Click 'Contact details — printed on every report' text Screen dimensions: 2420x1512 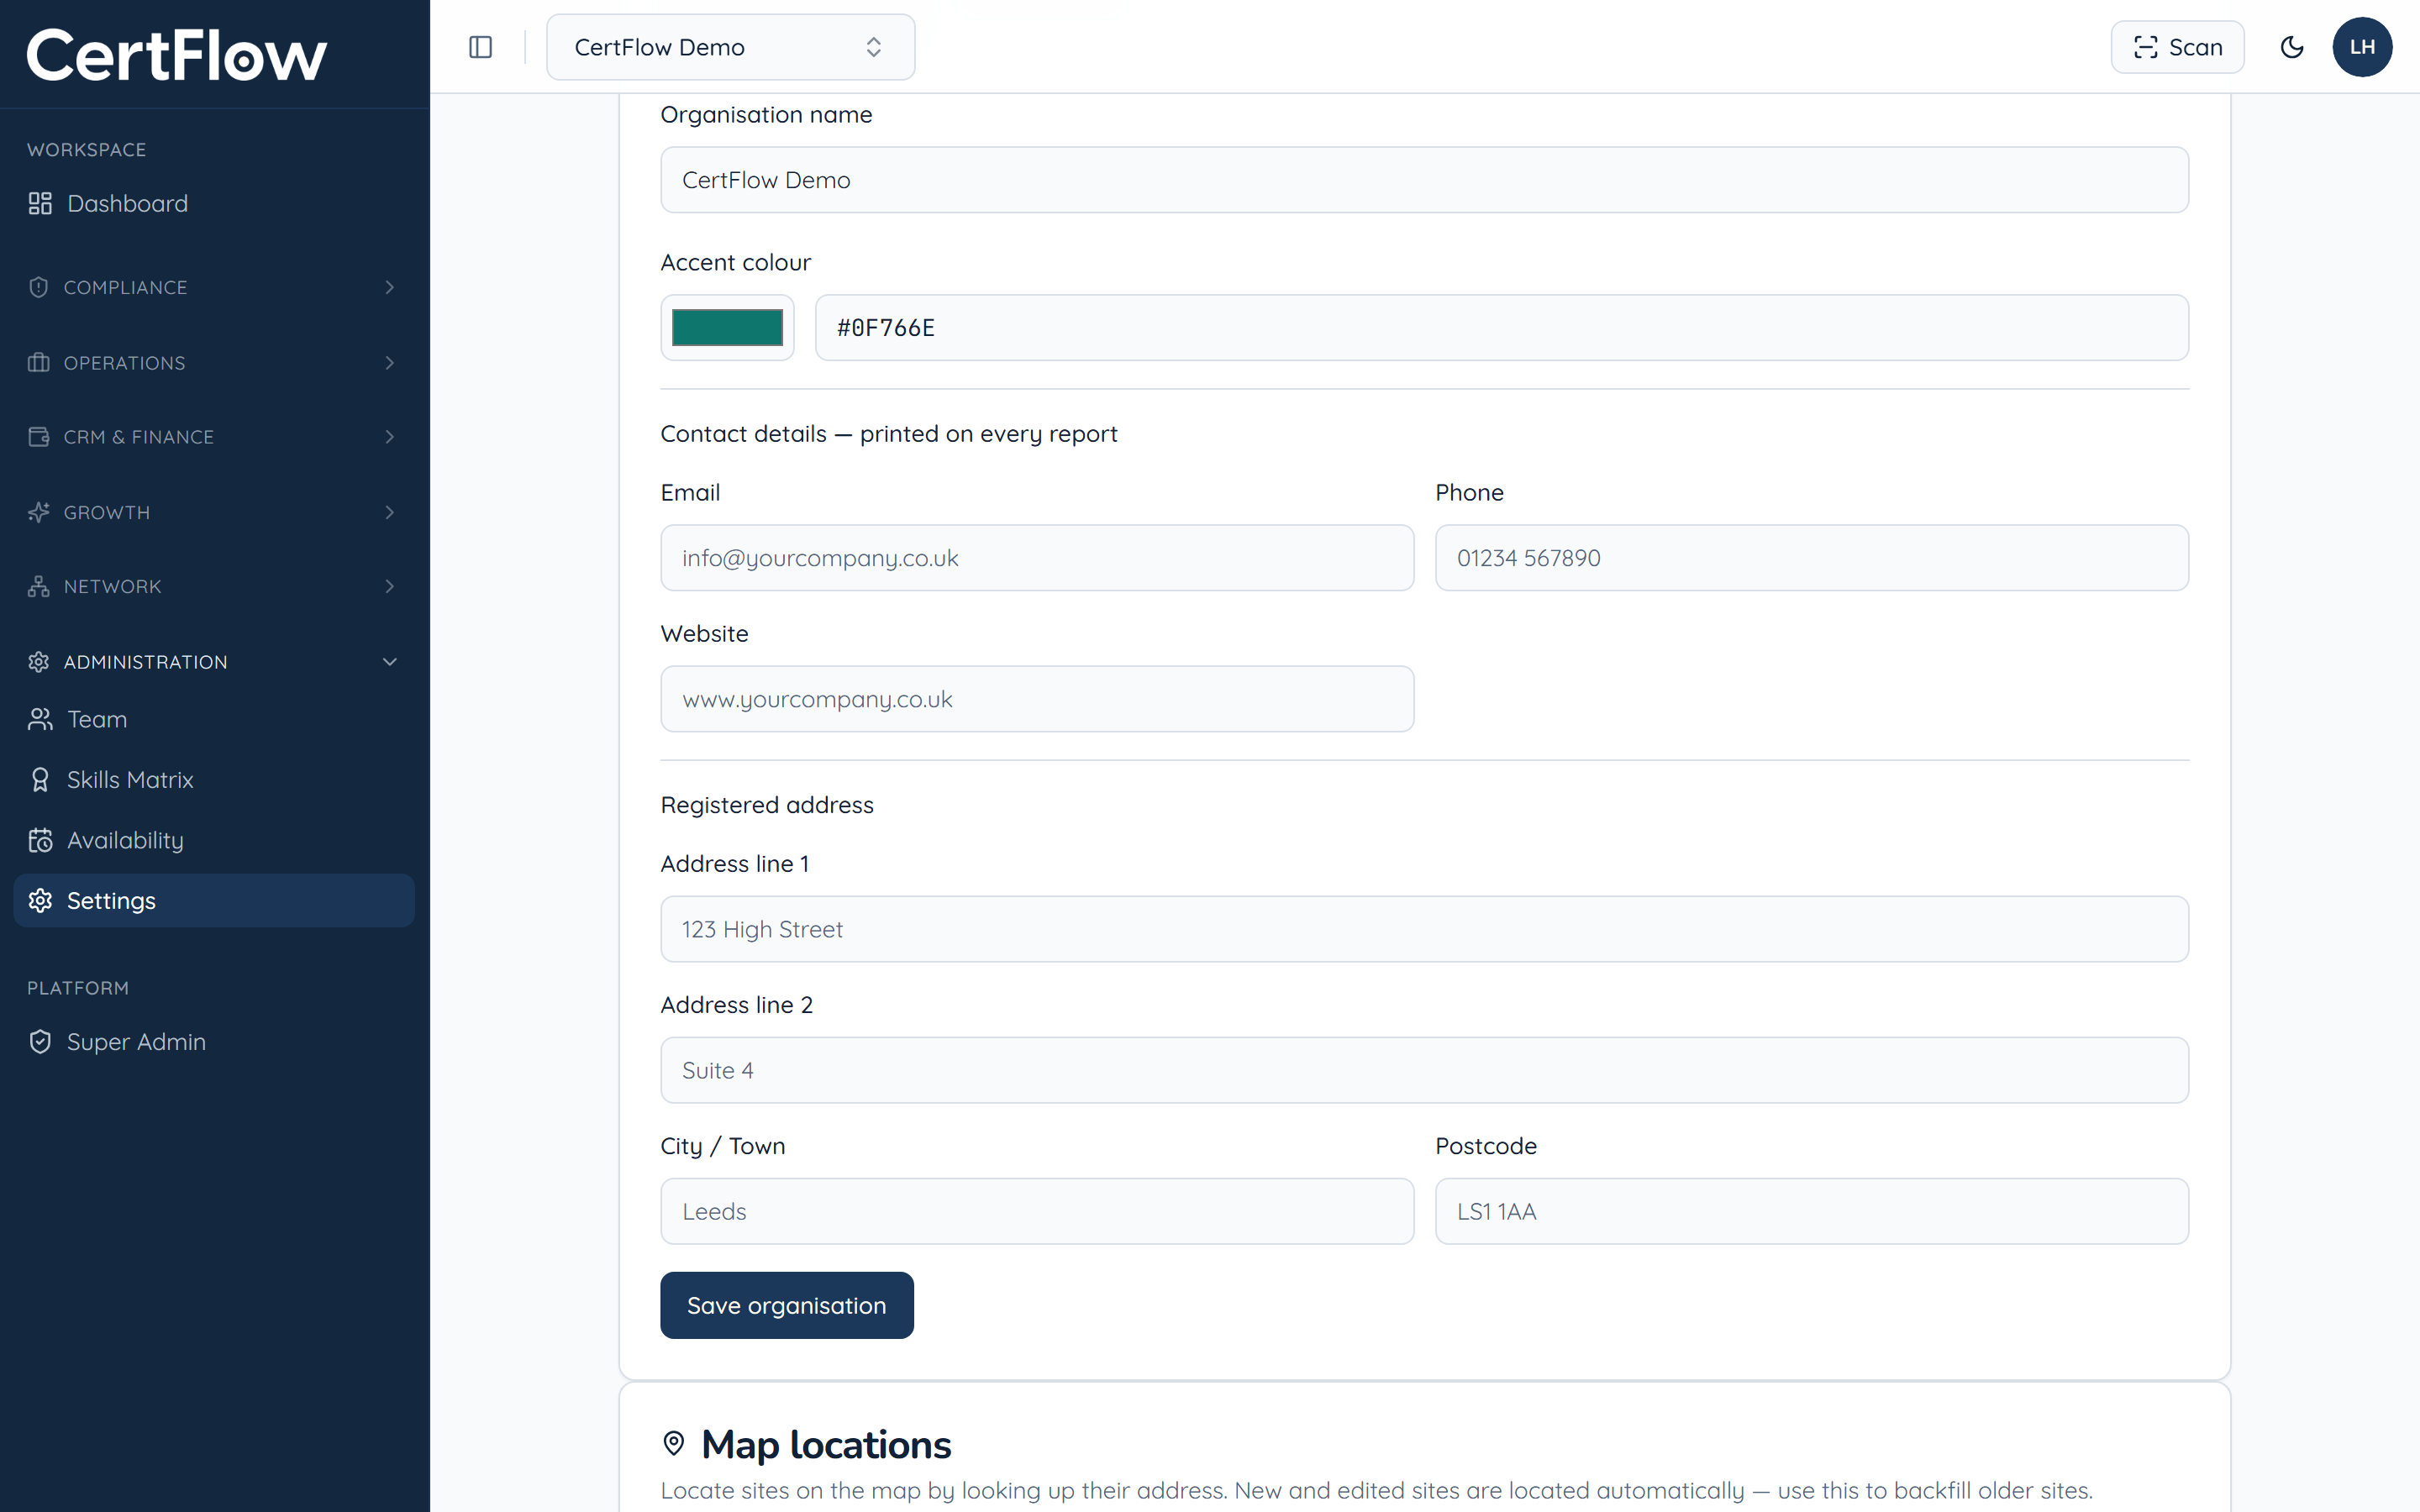coord(889,434)
